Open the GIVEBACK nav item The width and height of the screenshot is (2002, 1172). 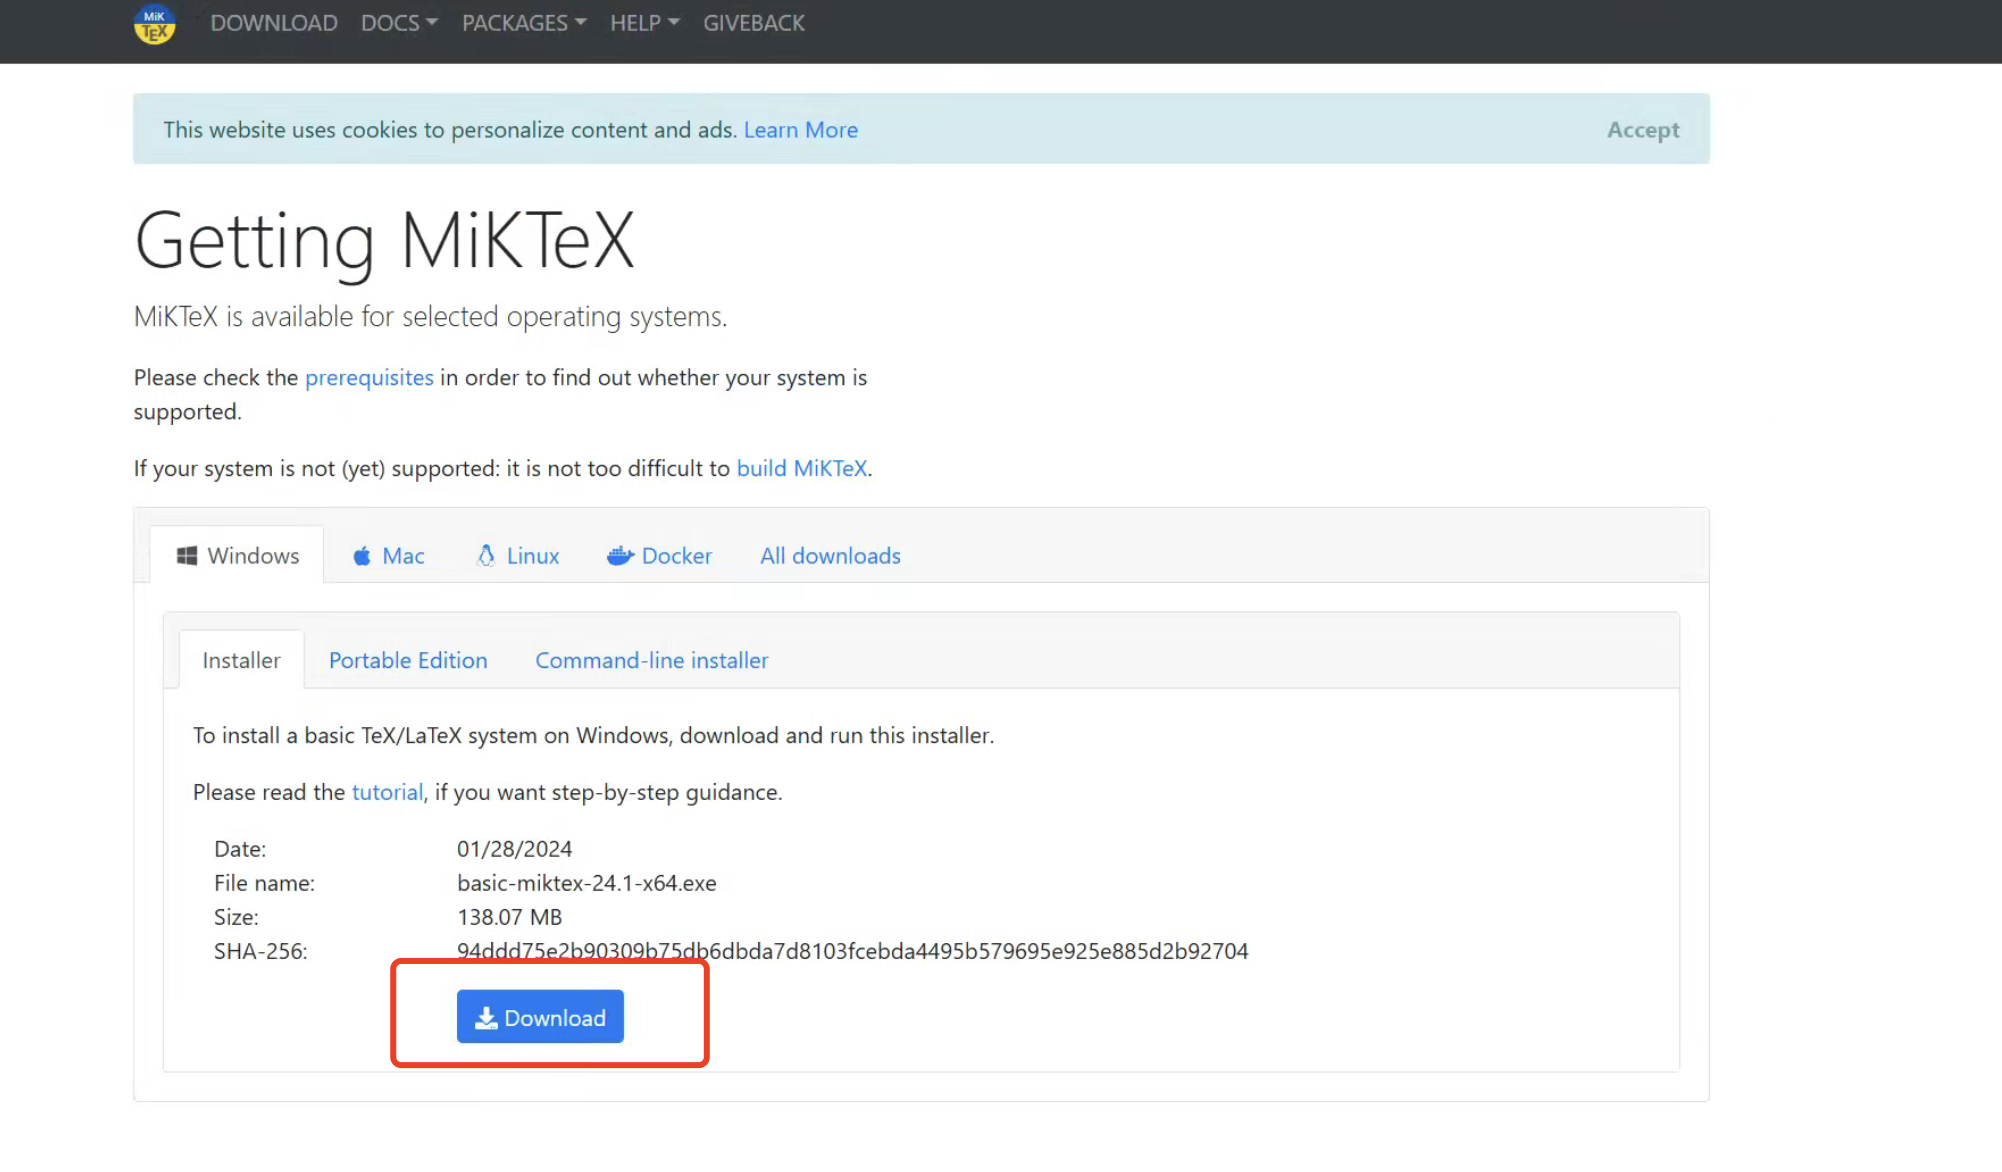tap(753, 23)
